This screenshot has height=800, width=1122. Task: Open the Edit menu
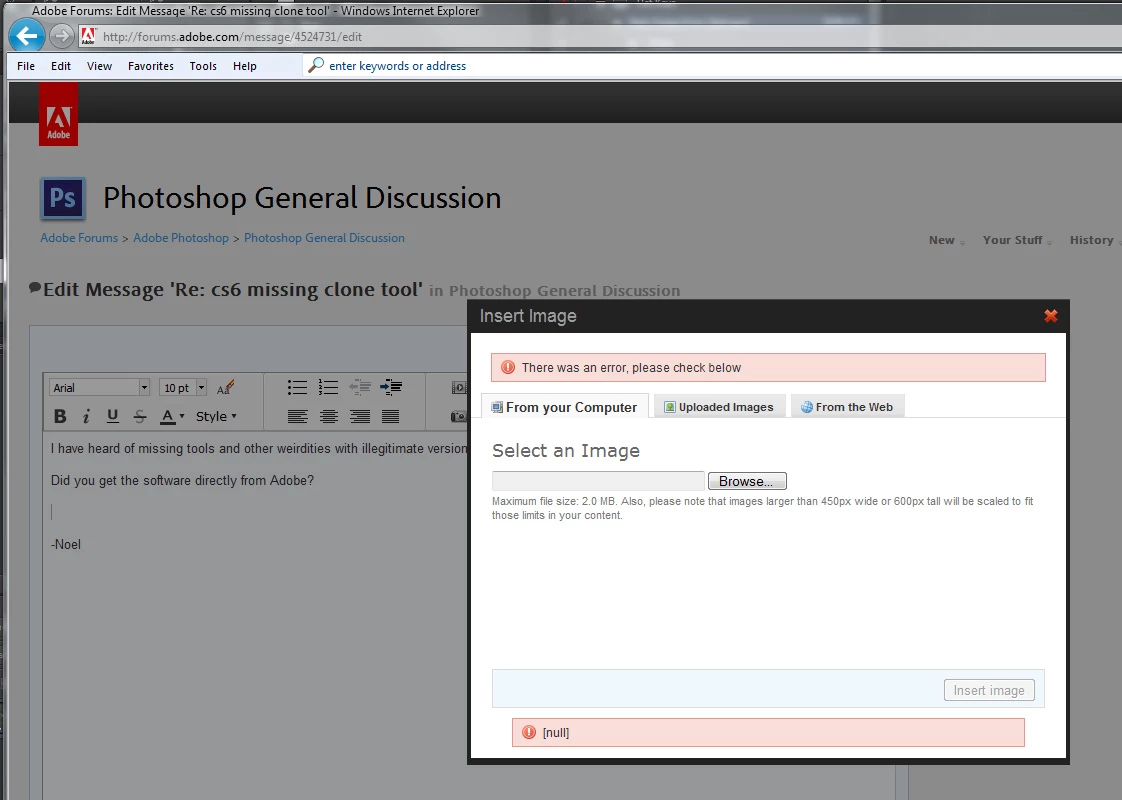point(61,66)
